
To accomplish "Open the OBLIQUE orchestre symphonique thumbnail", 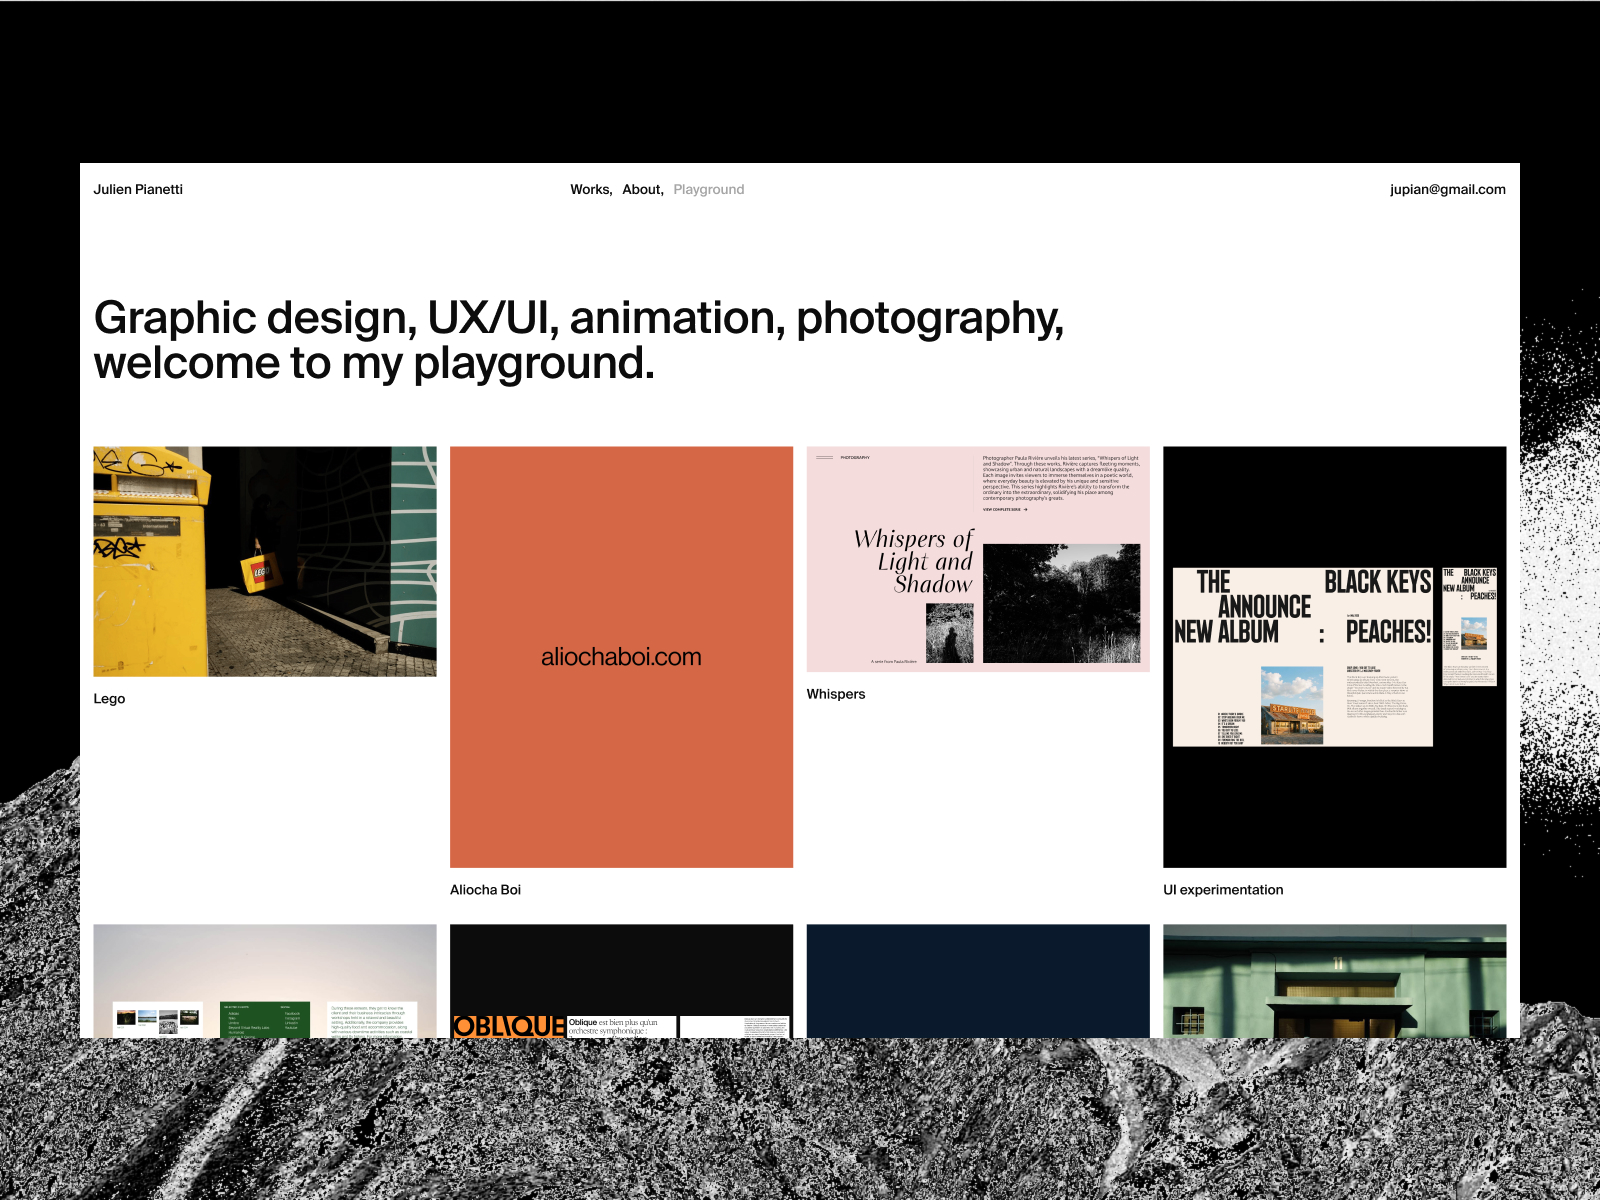I will click(x=621, y=981).
